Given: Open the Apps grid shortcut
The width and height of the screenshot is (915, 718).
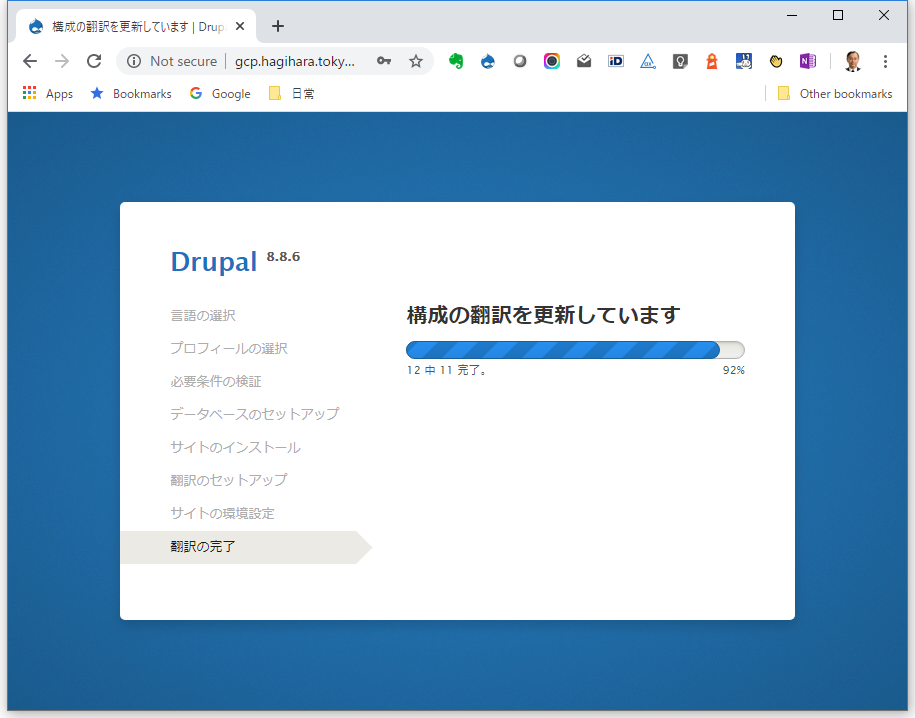Looking at the screenshot, I should [48, 93].
